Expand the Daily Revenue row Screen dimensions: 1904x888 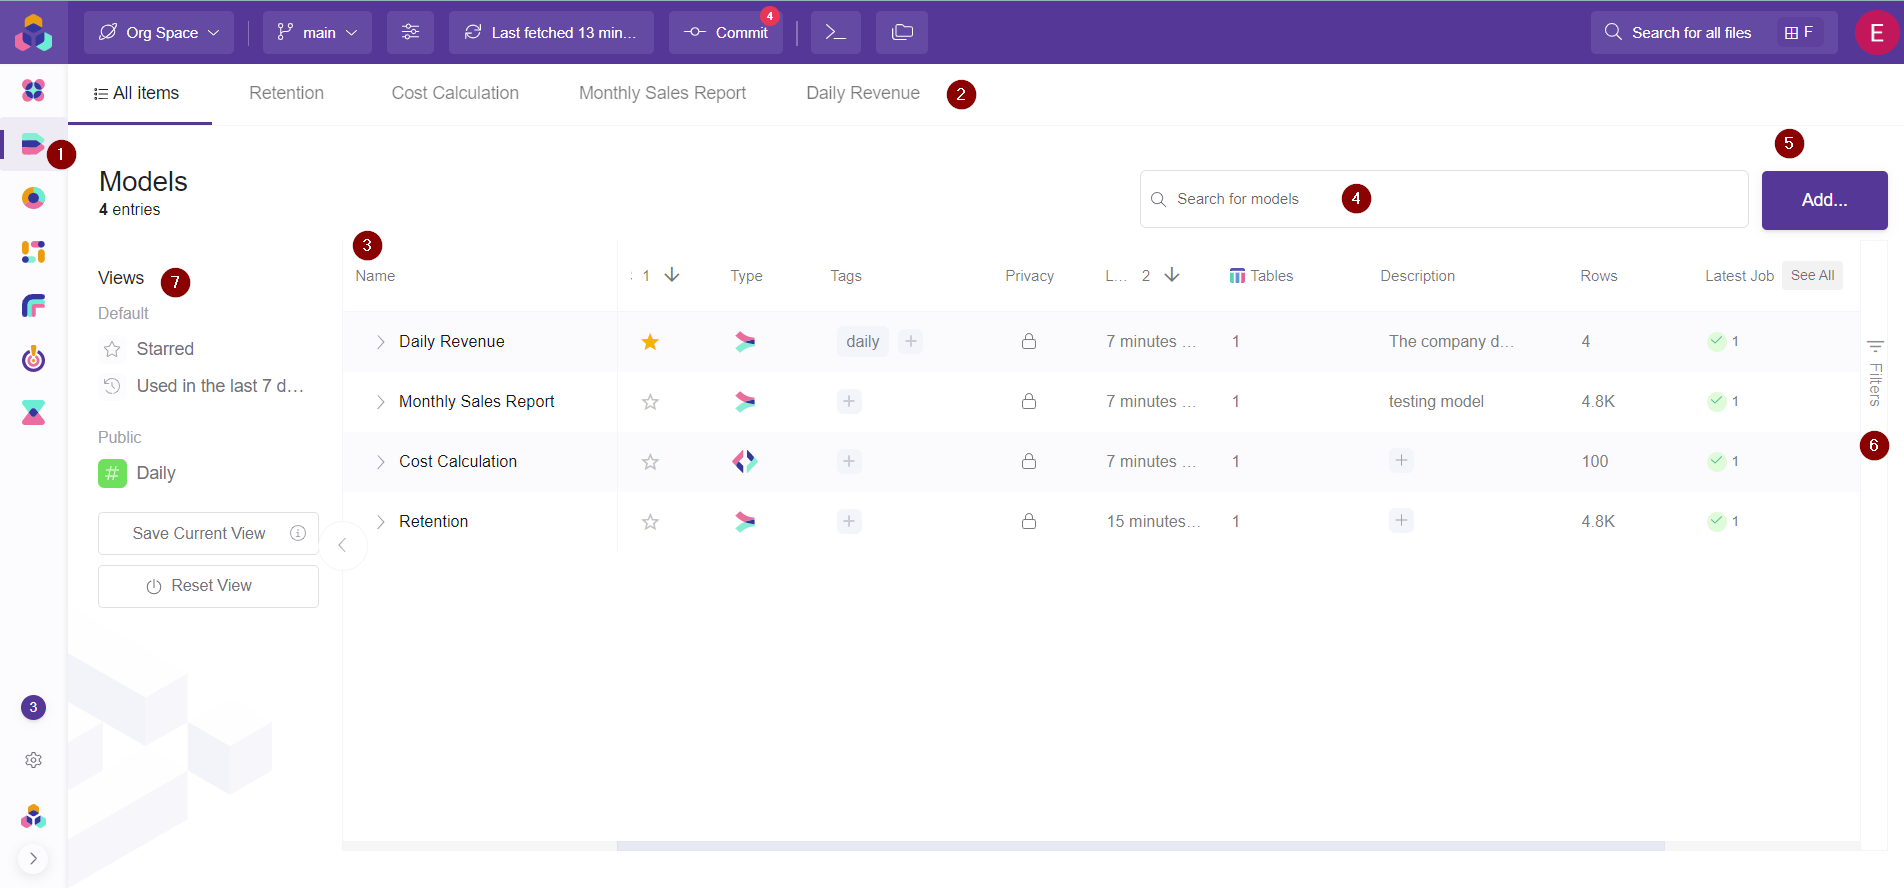380,342
